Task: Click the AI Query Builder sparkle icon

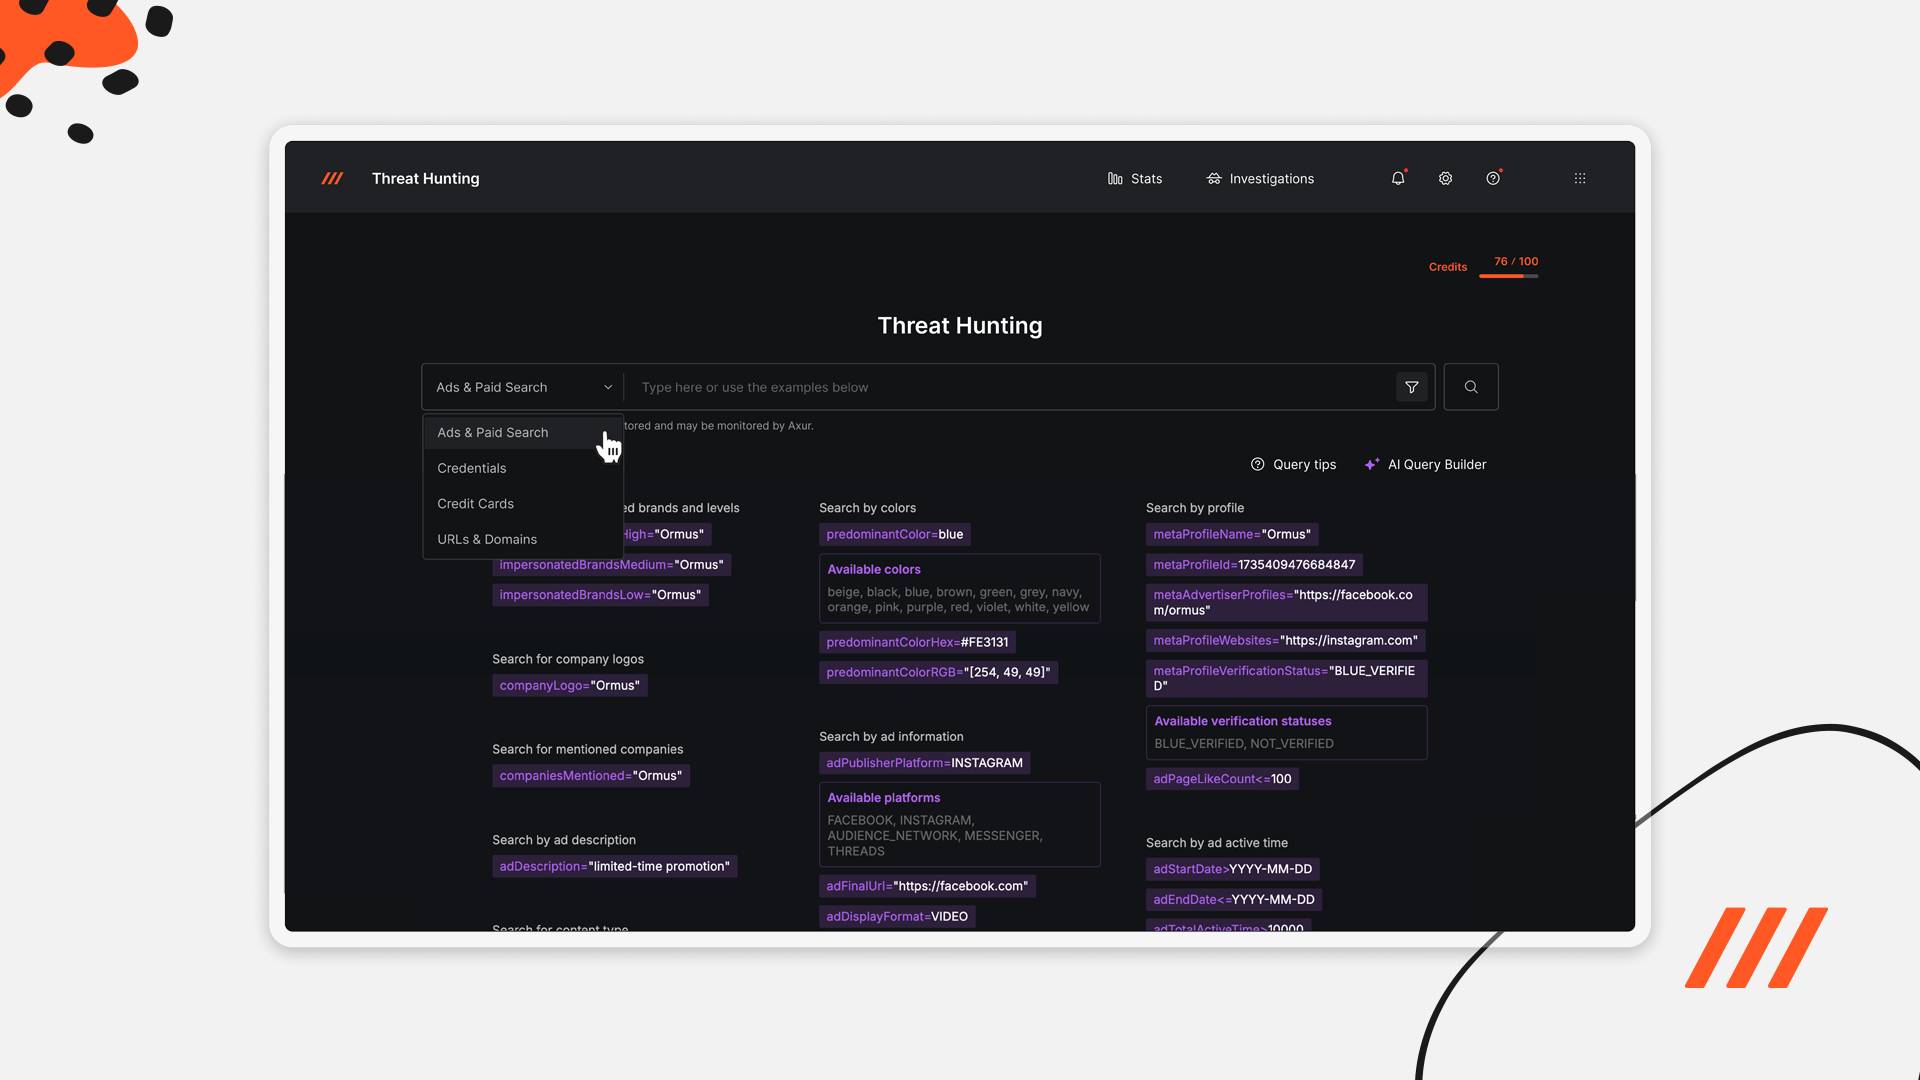Action: (1372, 464)
